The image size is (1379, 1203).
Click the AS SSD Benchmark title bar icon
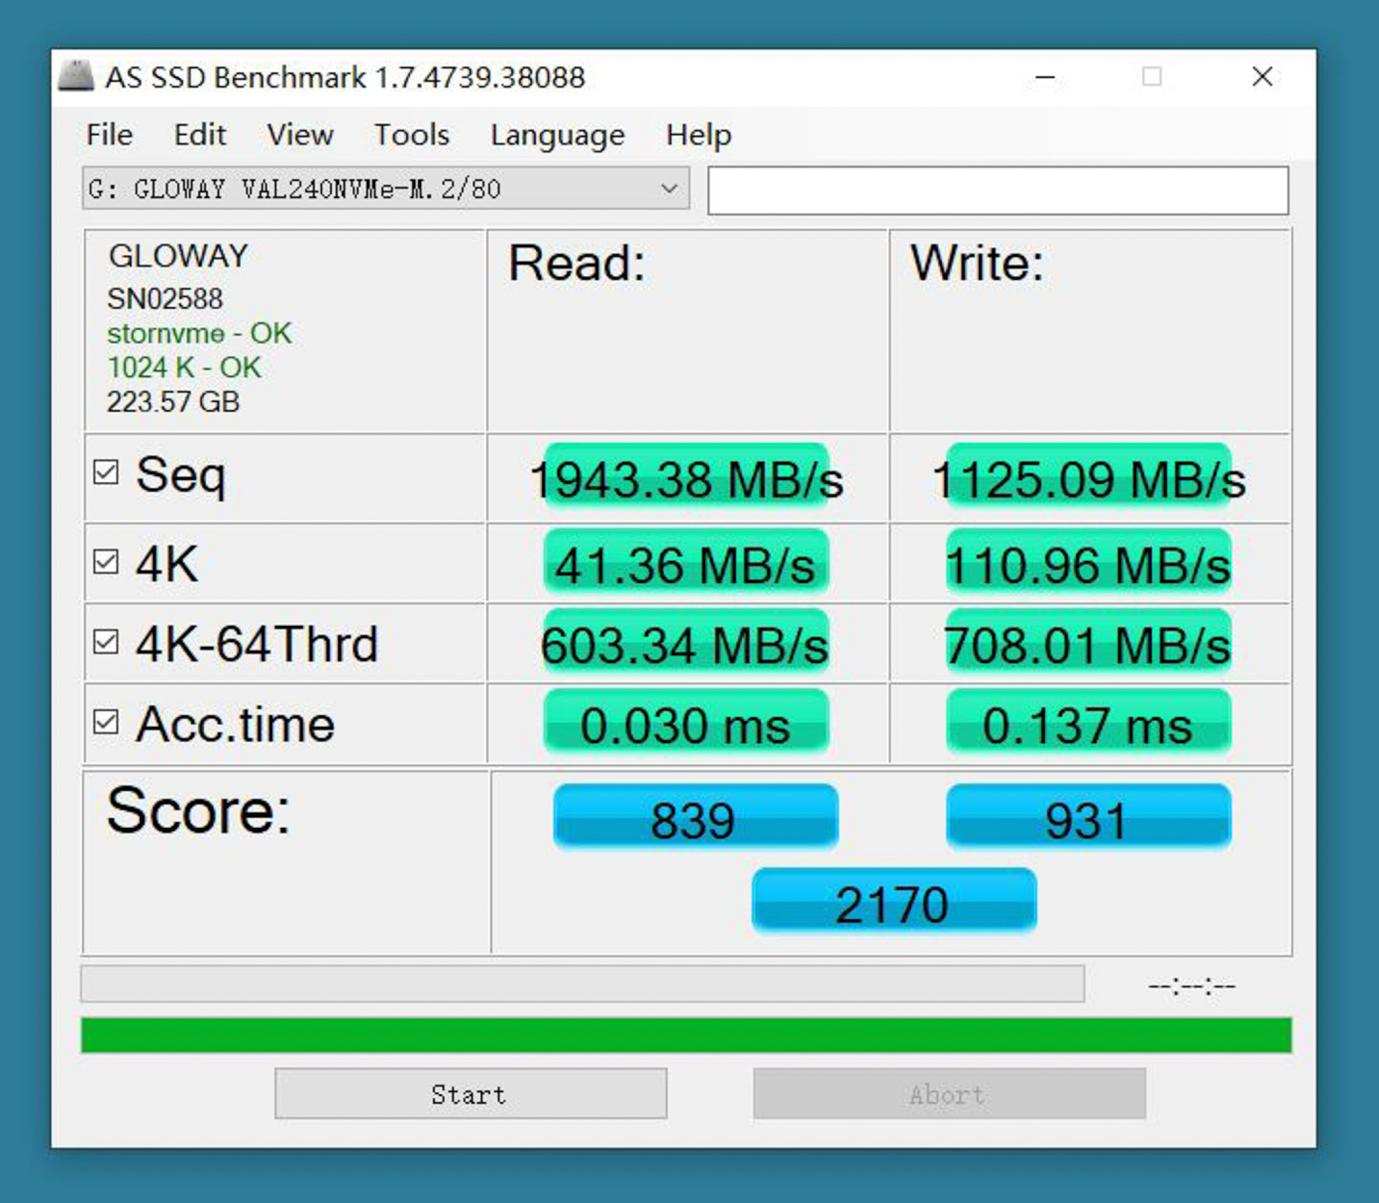[x=76, y=76]
